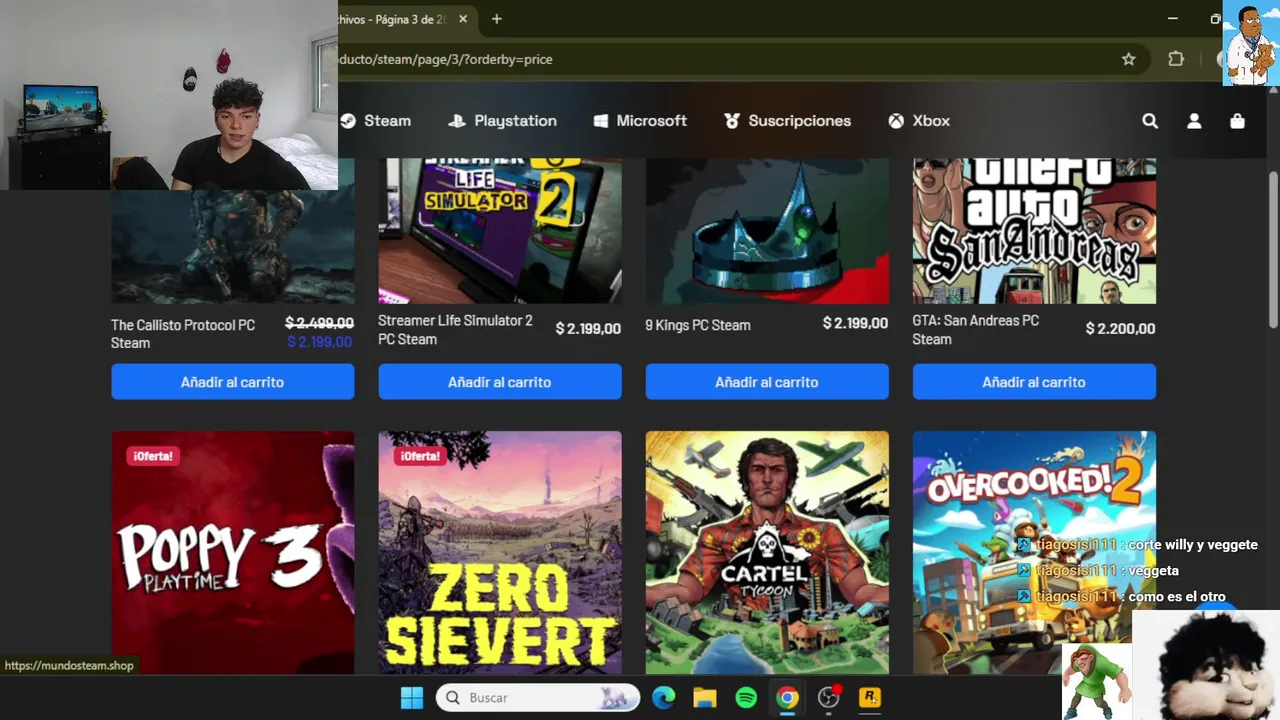Add Streamer Life Simulator 2 to the cart

click(x=500, y=382)
